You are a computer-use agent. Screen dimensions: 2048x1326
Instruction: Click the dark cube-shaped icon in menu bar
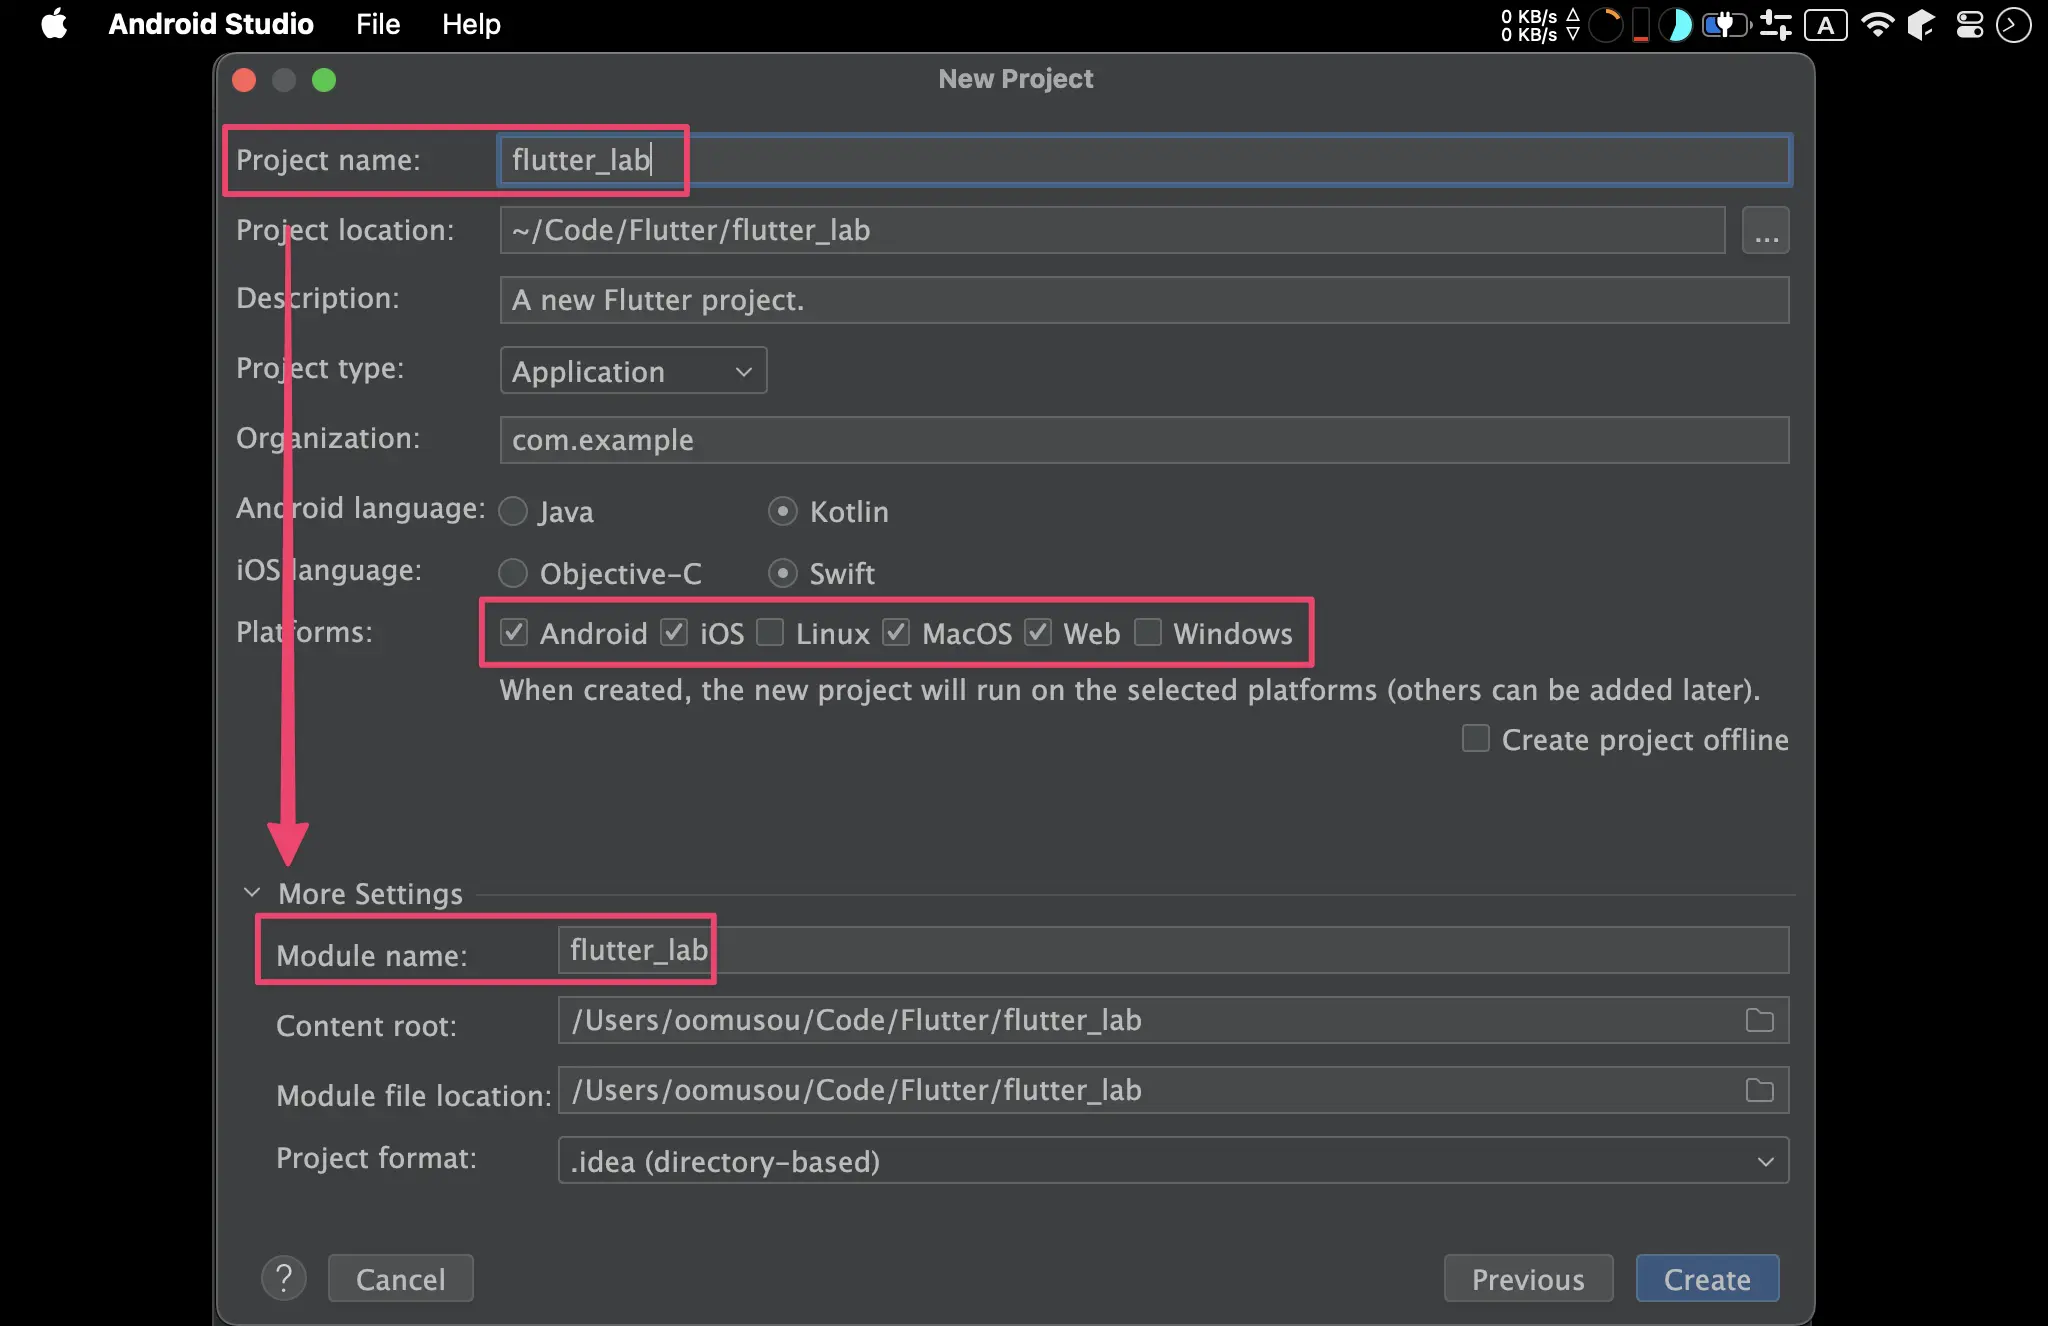pos(1921,25)
